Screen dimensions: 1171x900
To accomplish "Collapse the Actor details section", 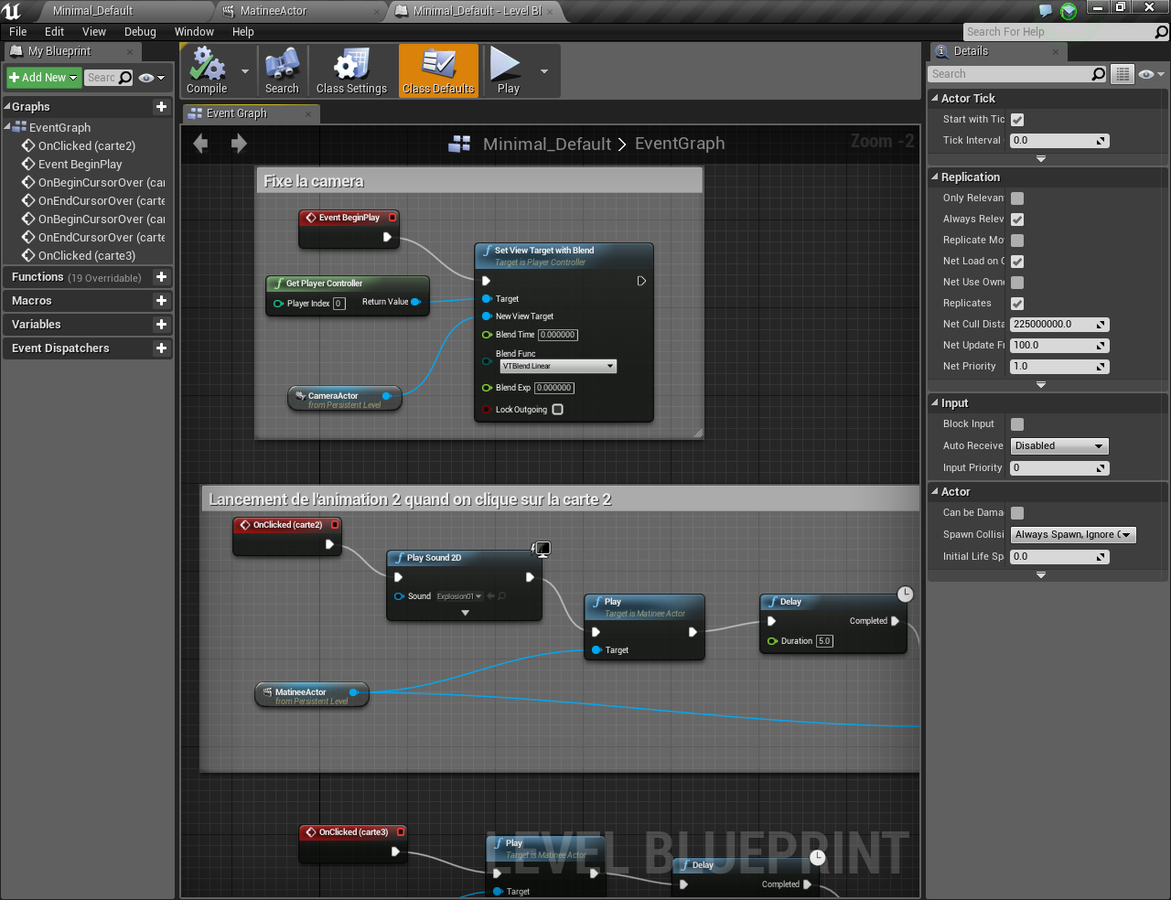I will point(934,491).
